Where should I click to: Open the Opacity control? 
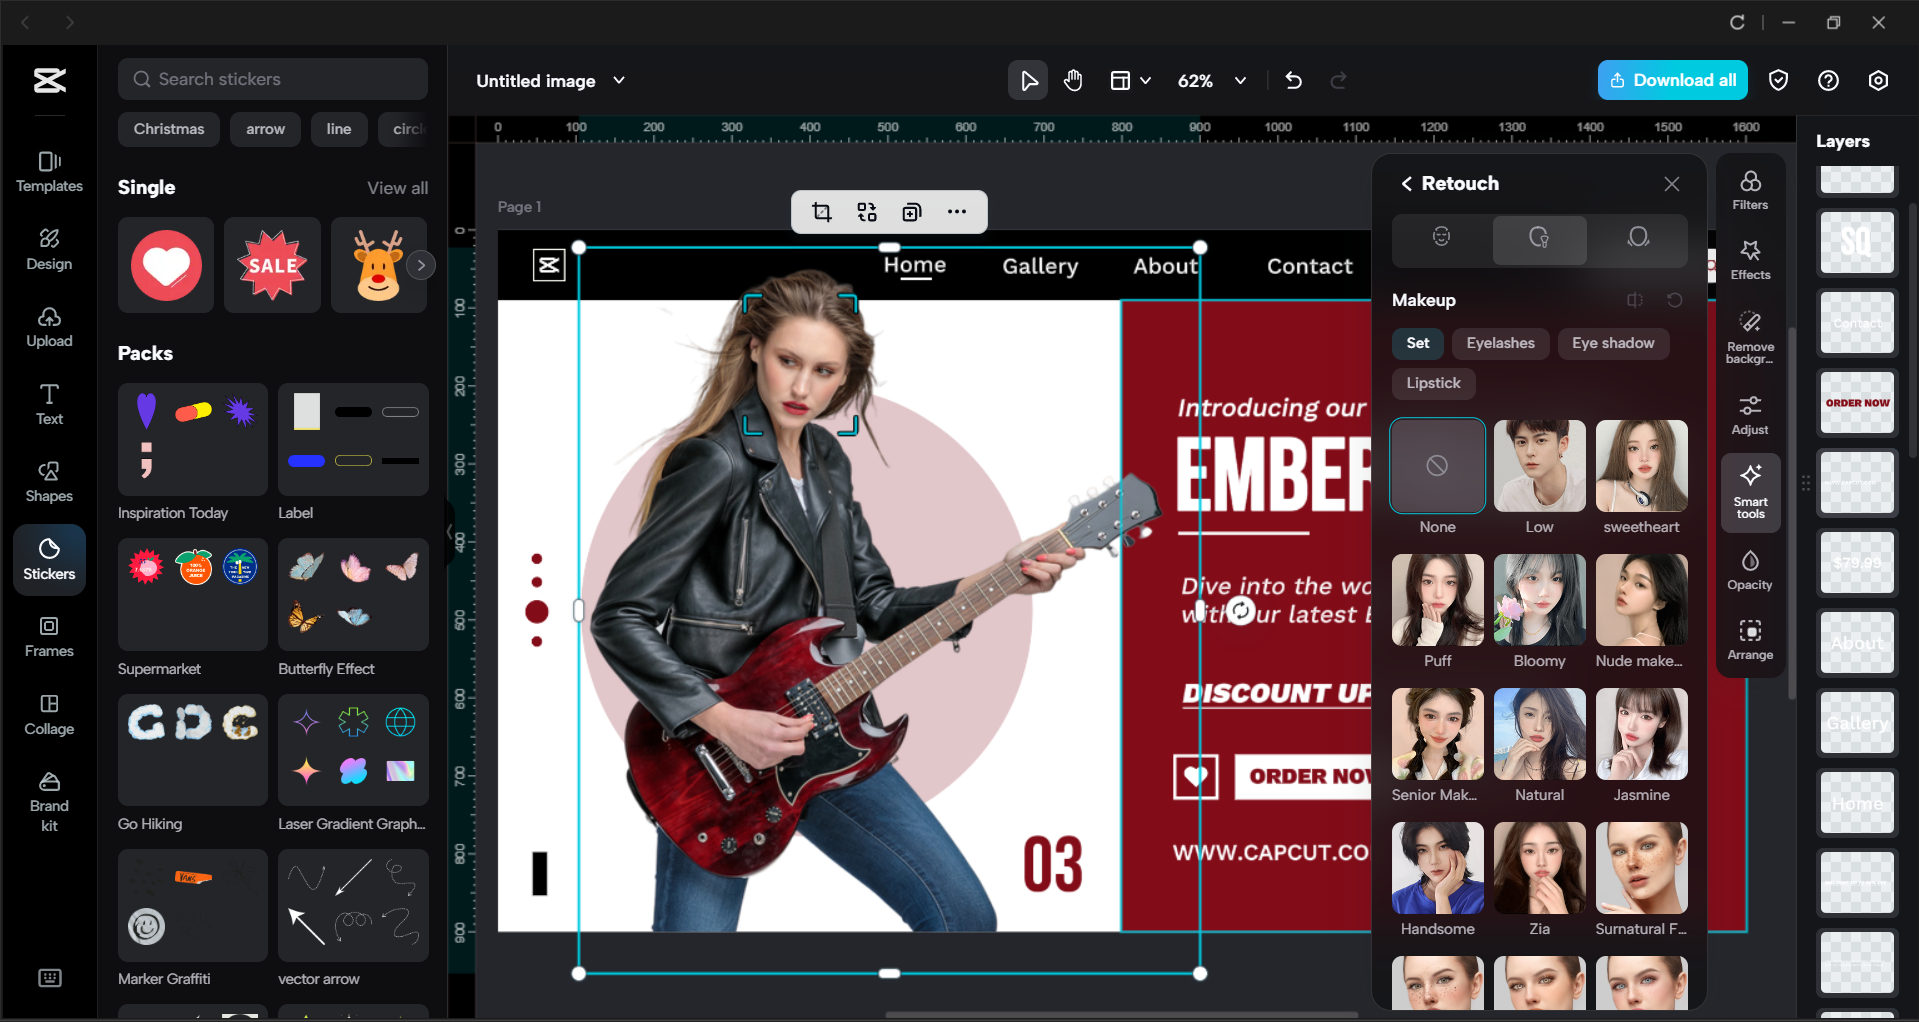click(1749, 568)
